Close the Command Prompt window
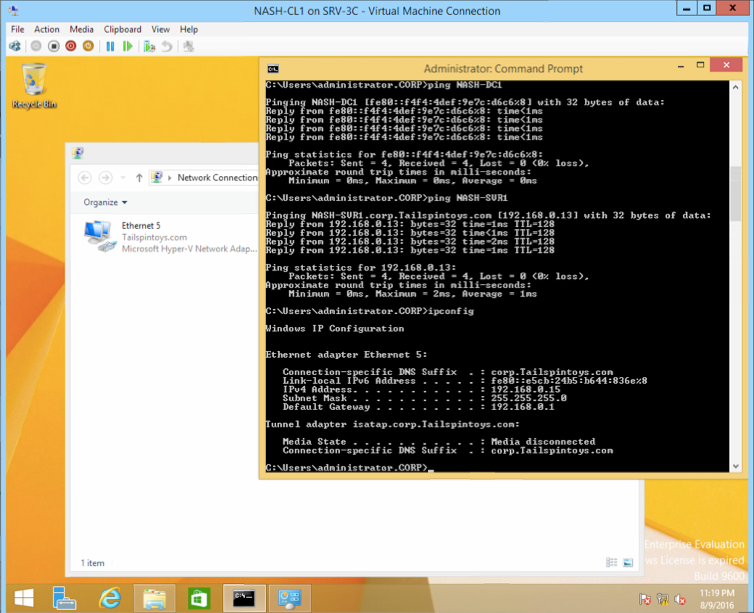This screenshot has height=613, width=754. 727,65
